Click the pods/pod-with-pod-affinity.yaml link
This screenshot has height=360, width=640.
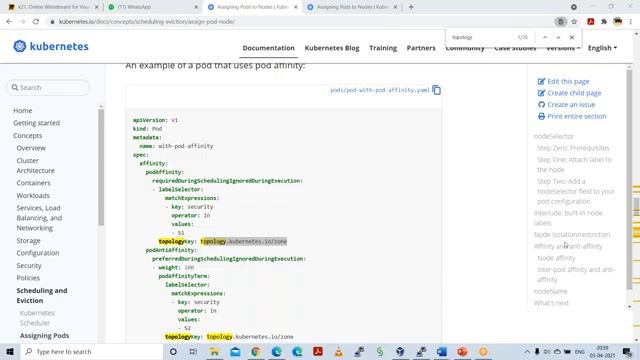(x=380, y=90)
